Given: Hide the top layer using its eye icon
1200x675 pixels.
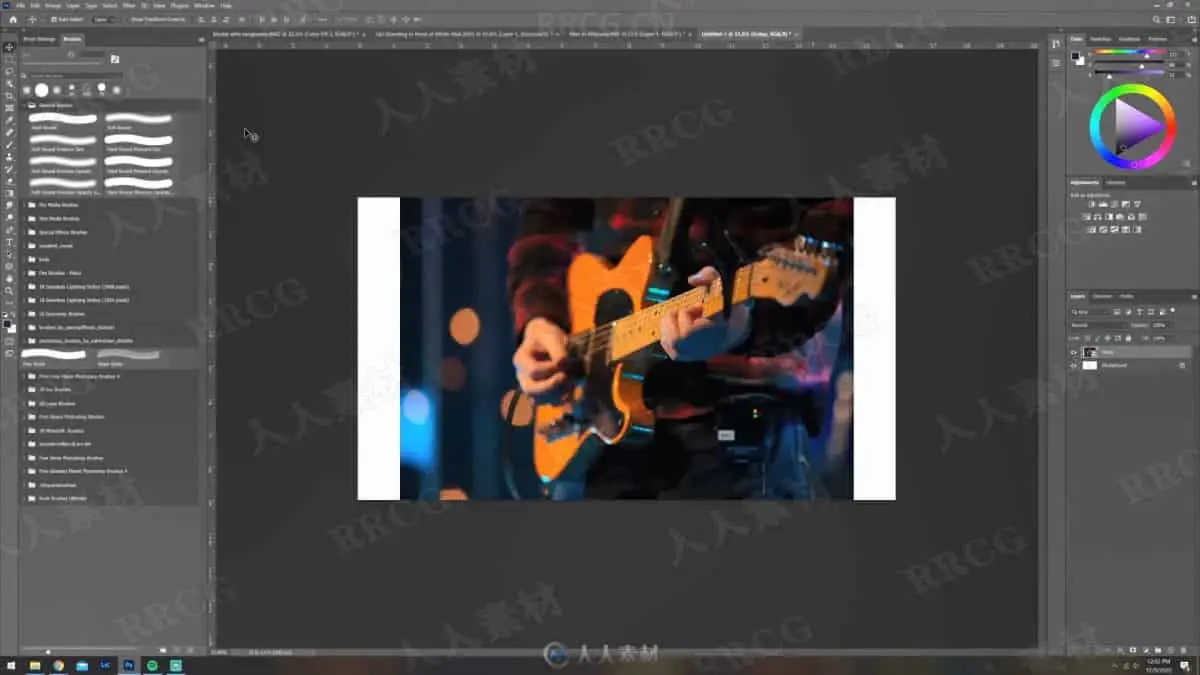Looking at the screenshot, I should (x=1074, y=352).
